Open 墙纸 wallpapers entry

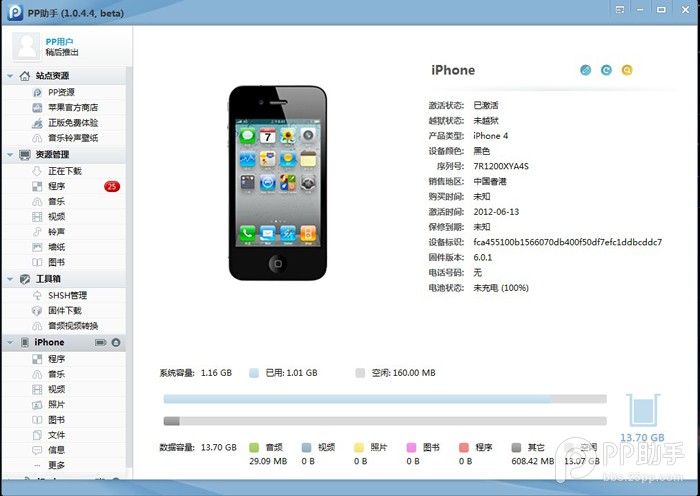[x=63, y=247]
